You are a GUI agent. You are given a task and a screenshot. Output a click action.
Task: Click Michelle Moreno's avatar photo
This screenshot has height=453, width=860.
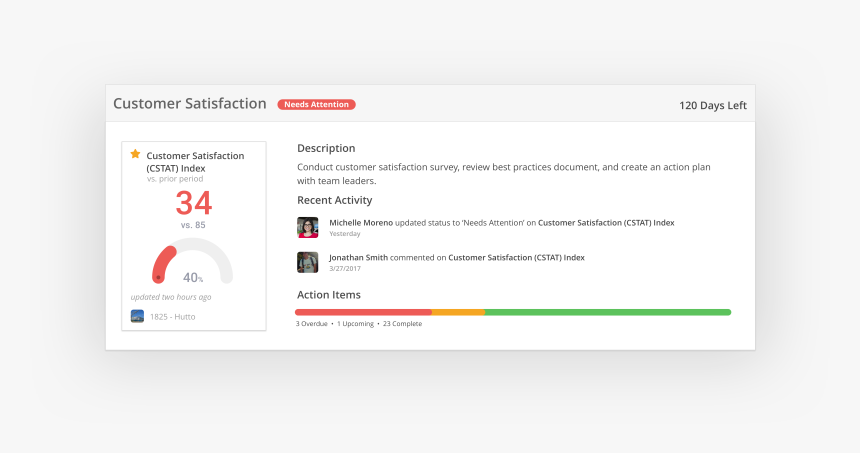(308, 227)
